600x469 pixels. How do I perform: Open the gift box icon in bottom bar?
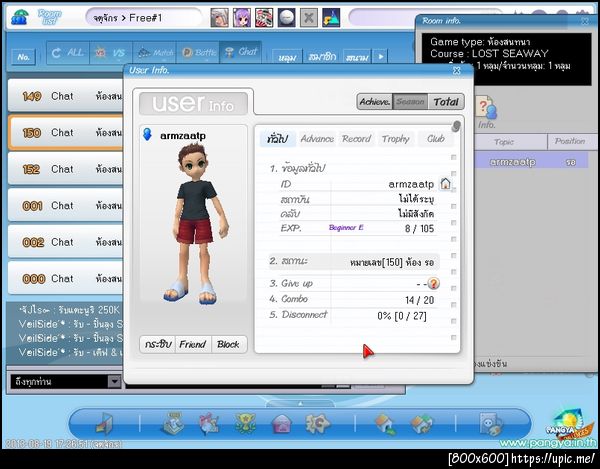[x=209, y=423]
